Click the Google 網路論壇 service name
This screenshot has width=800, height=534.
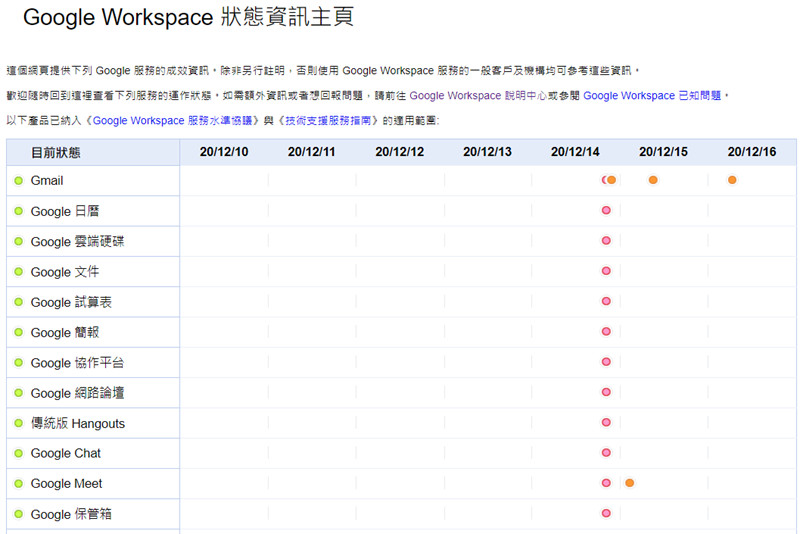(78, 393)
